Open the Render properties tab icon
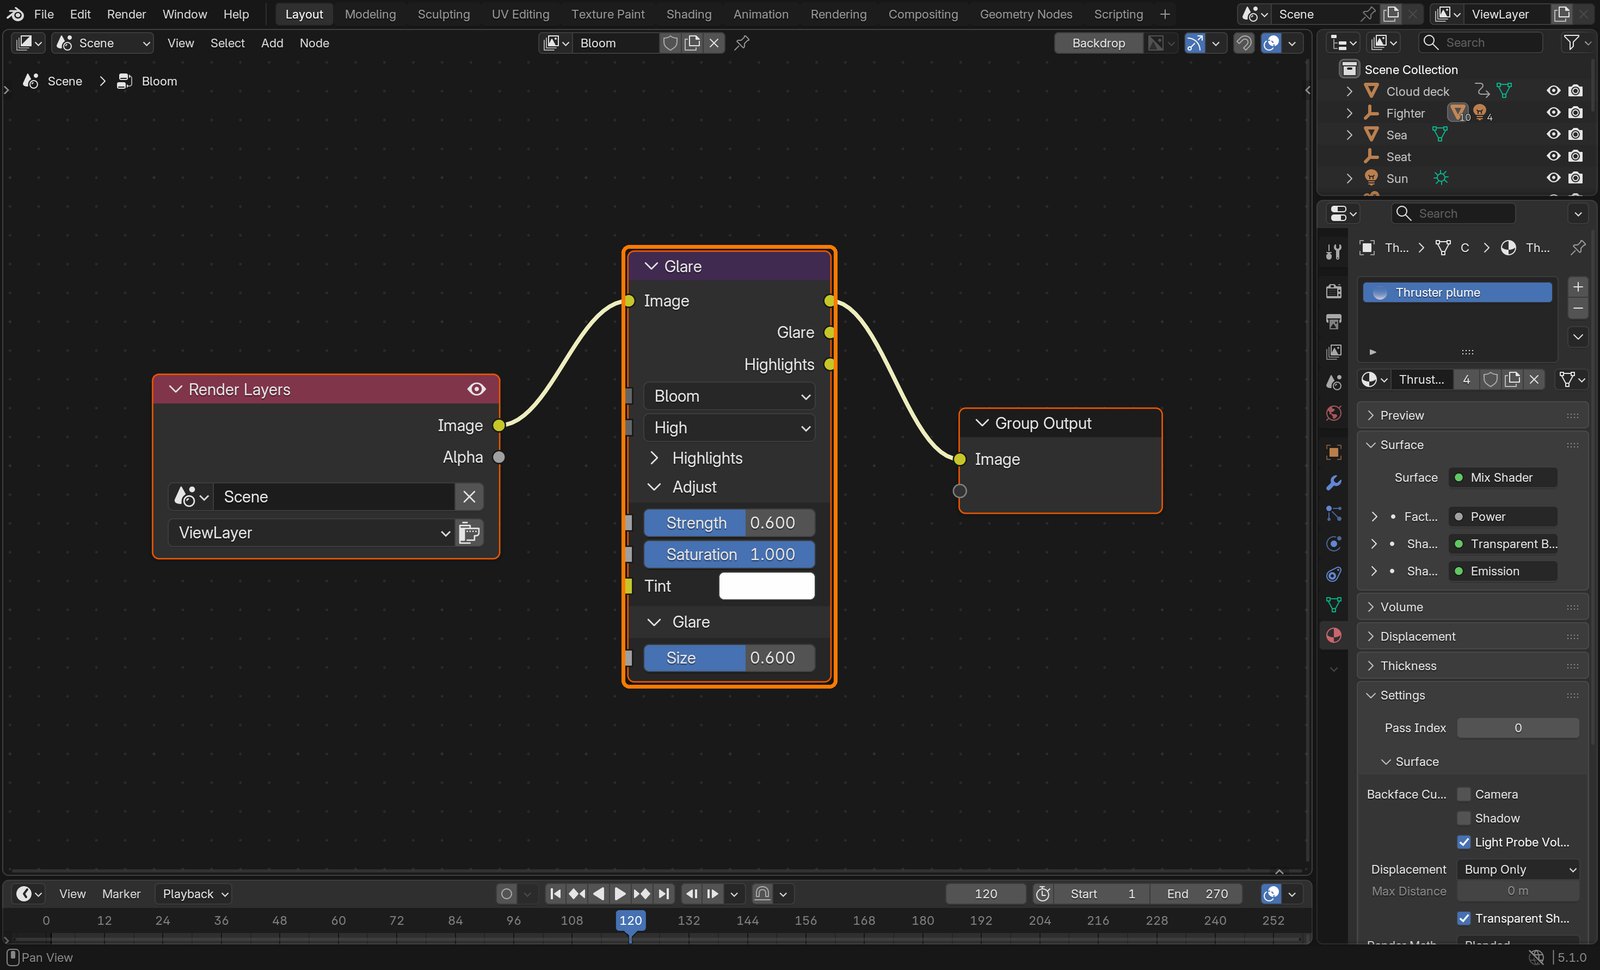1600x970 pixels. pyautogui.click(x=1333, y=291)
